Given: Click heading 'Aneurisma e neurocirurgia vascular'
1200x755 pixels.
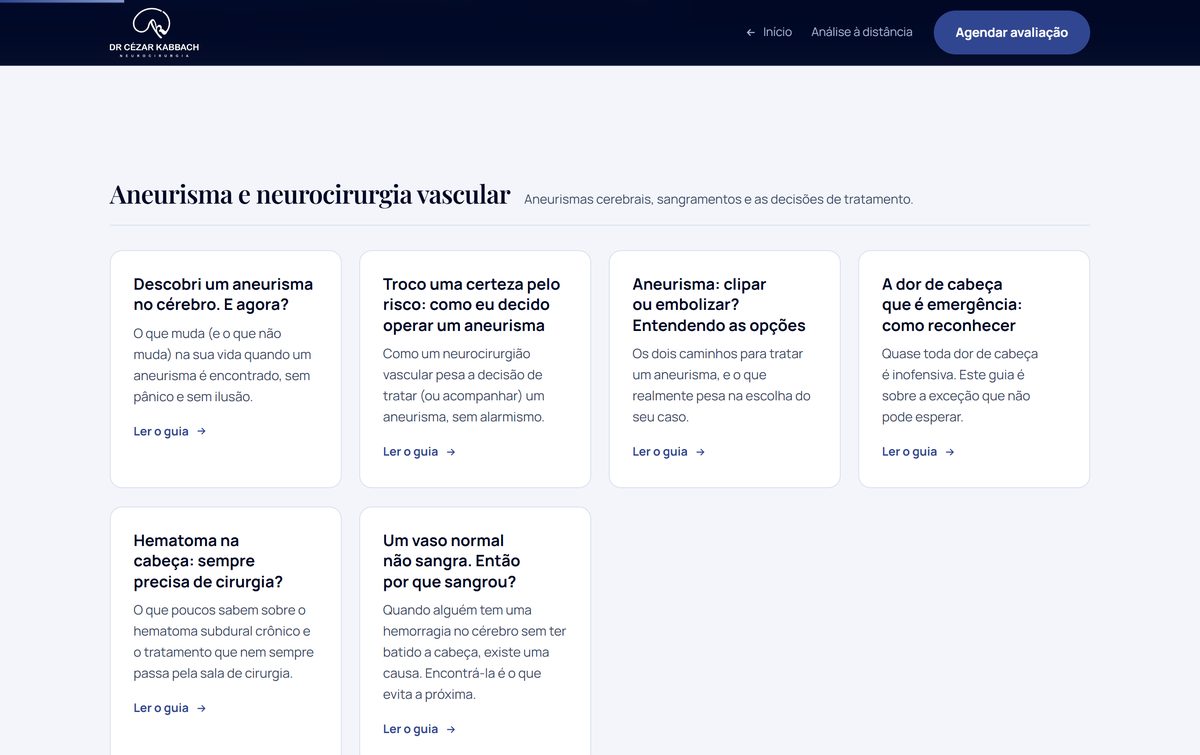Looking at the screenshot, I should [310, 194].
